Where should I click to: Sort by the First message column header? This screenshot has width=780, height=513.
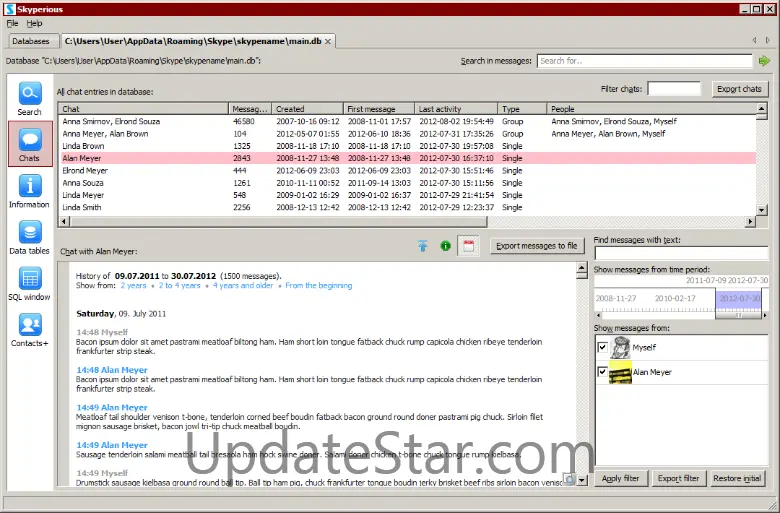pos(379,109)
